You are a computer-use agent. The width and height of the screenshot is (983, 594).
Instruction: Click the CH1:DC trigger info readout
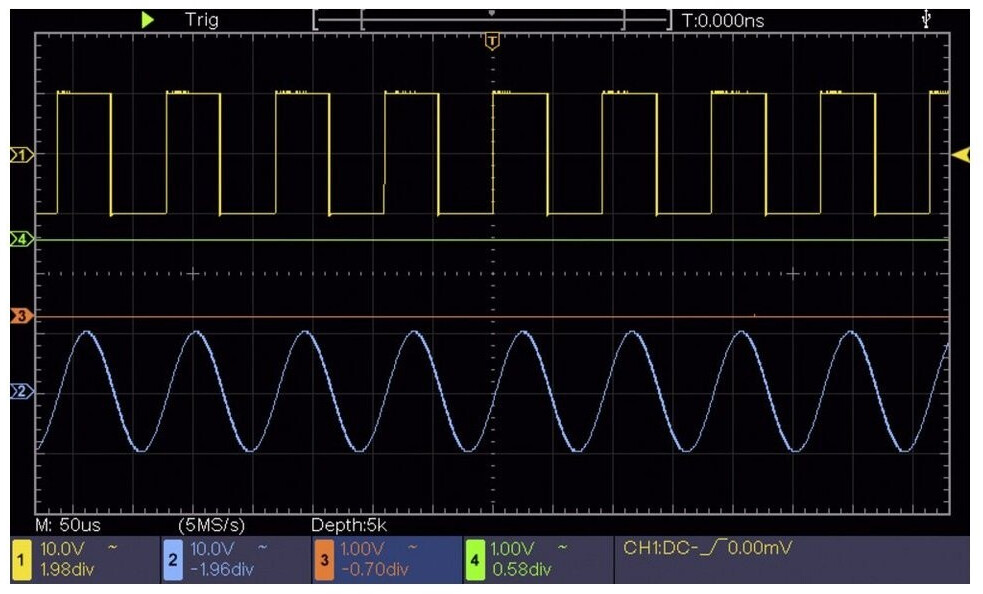click(x=707, y=548)
